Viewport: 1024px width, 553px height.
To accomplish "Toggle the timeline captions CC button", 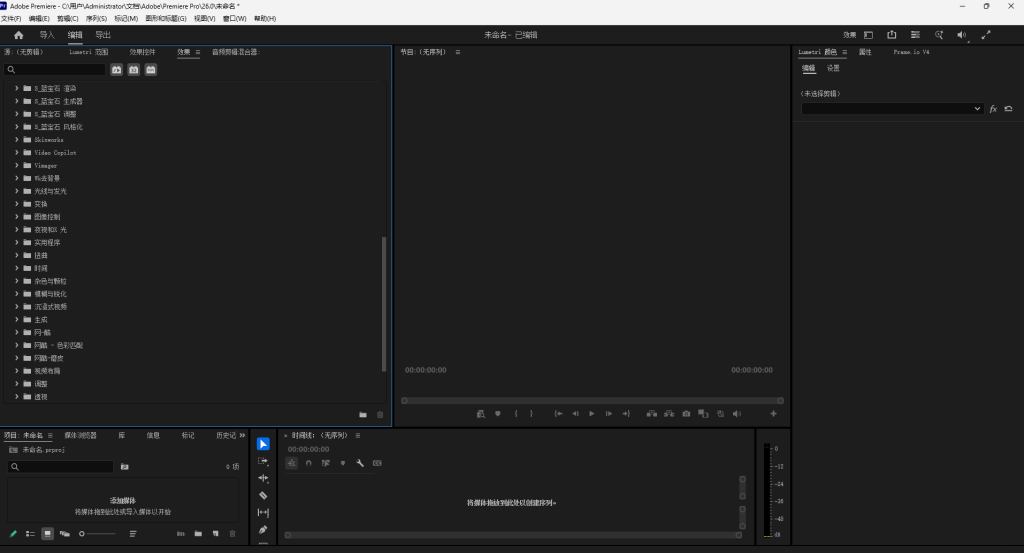I will (377, 463).
